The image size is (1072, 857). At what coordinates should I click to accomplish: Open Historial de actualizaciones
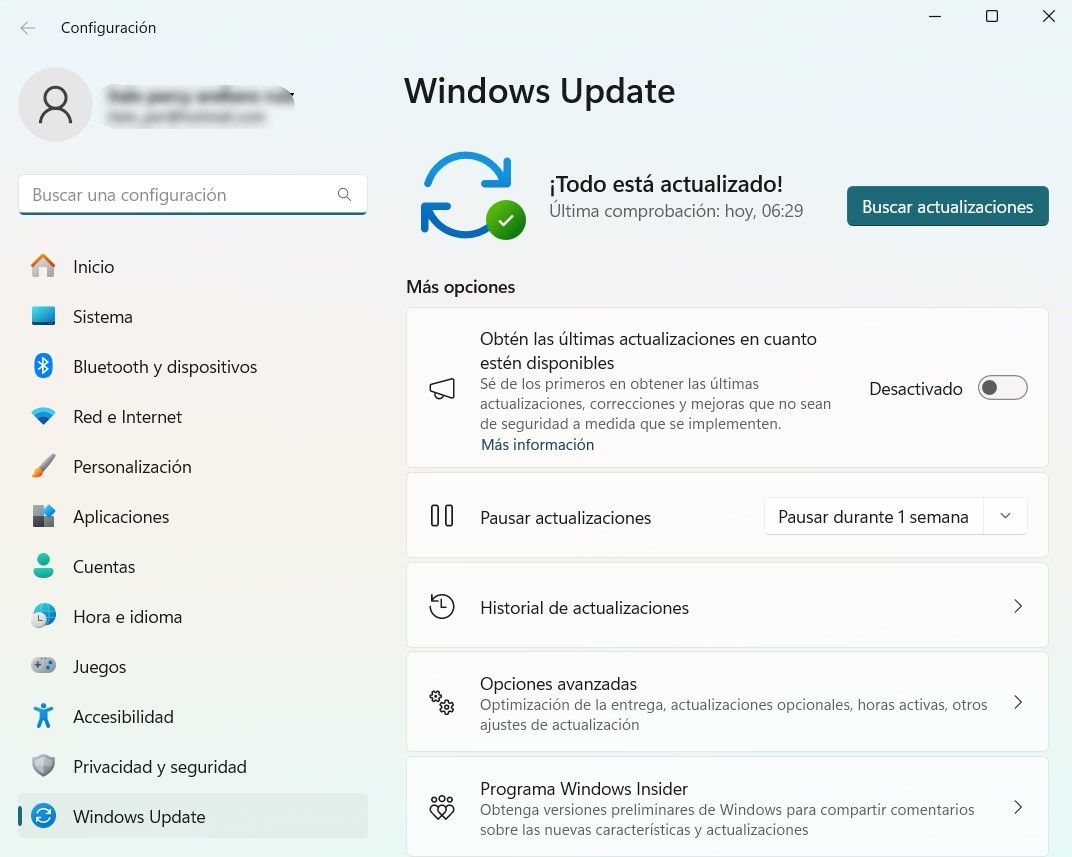point(727,606)
